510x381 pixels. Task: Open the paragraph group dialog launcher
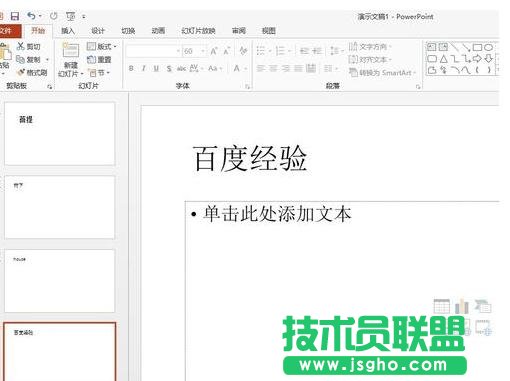pos(418,87)
